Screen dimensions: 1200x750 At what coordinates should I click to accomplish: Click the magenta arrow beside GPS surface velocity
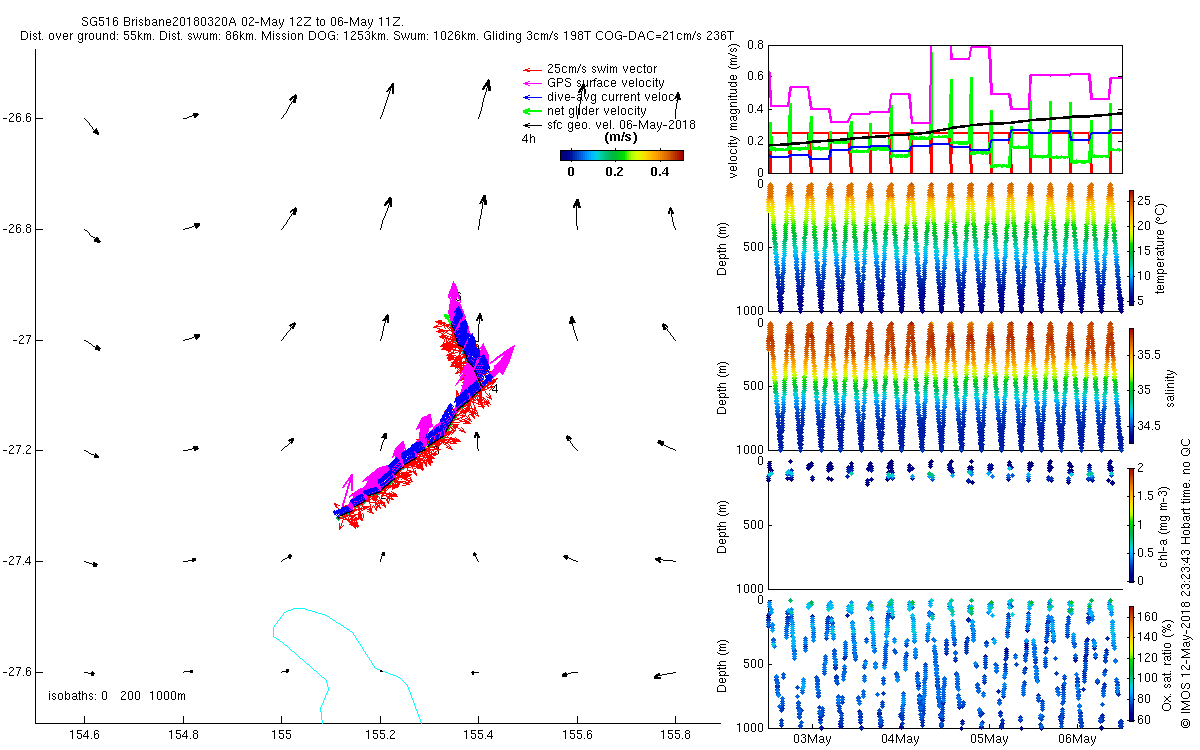pyautogui.click(x=533, y=83)
